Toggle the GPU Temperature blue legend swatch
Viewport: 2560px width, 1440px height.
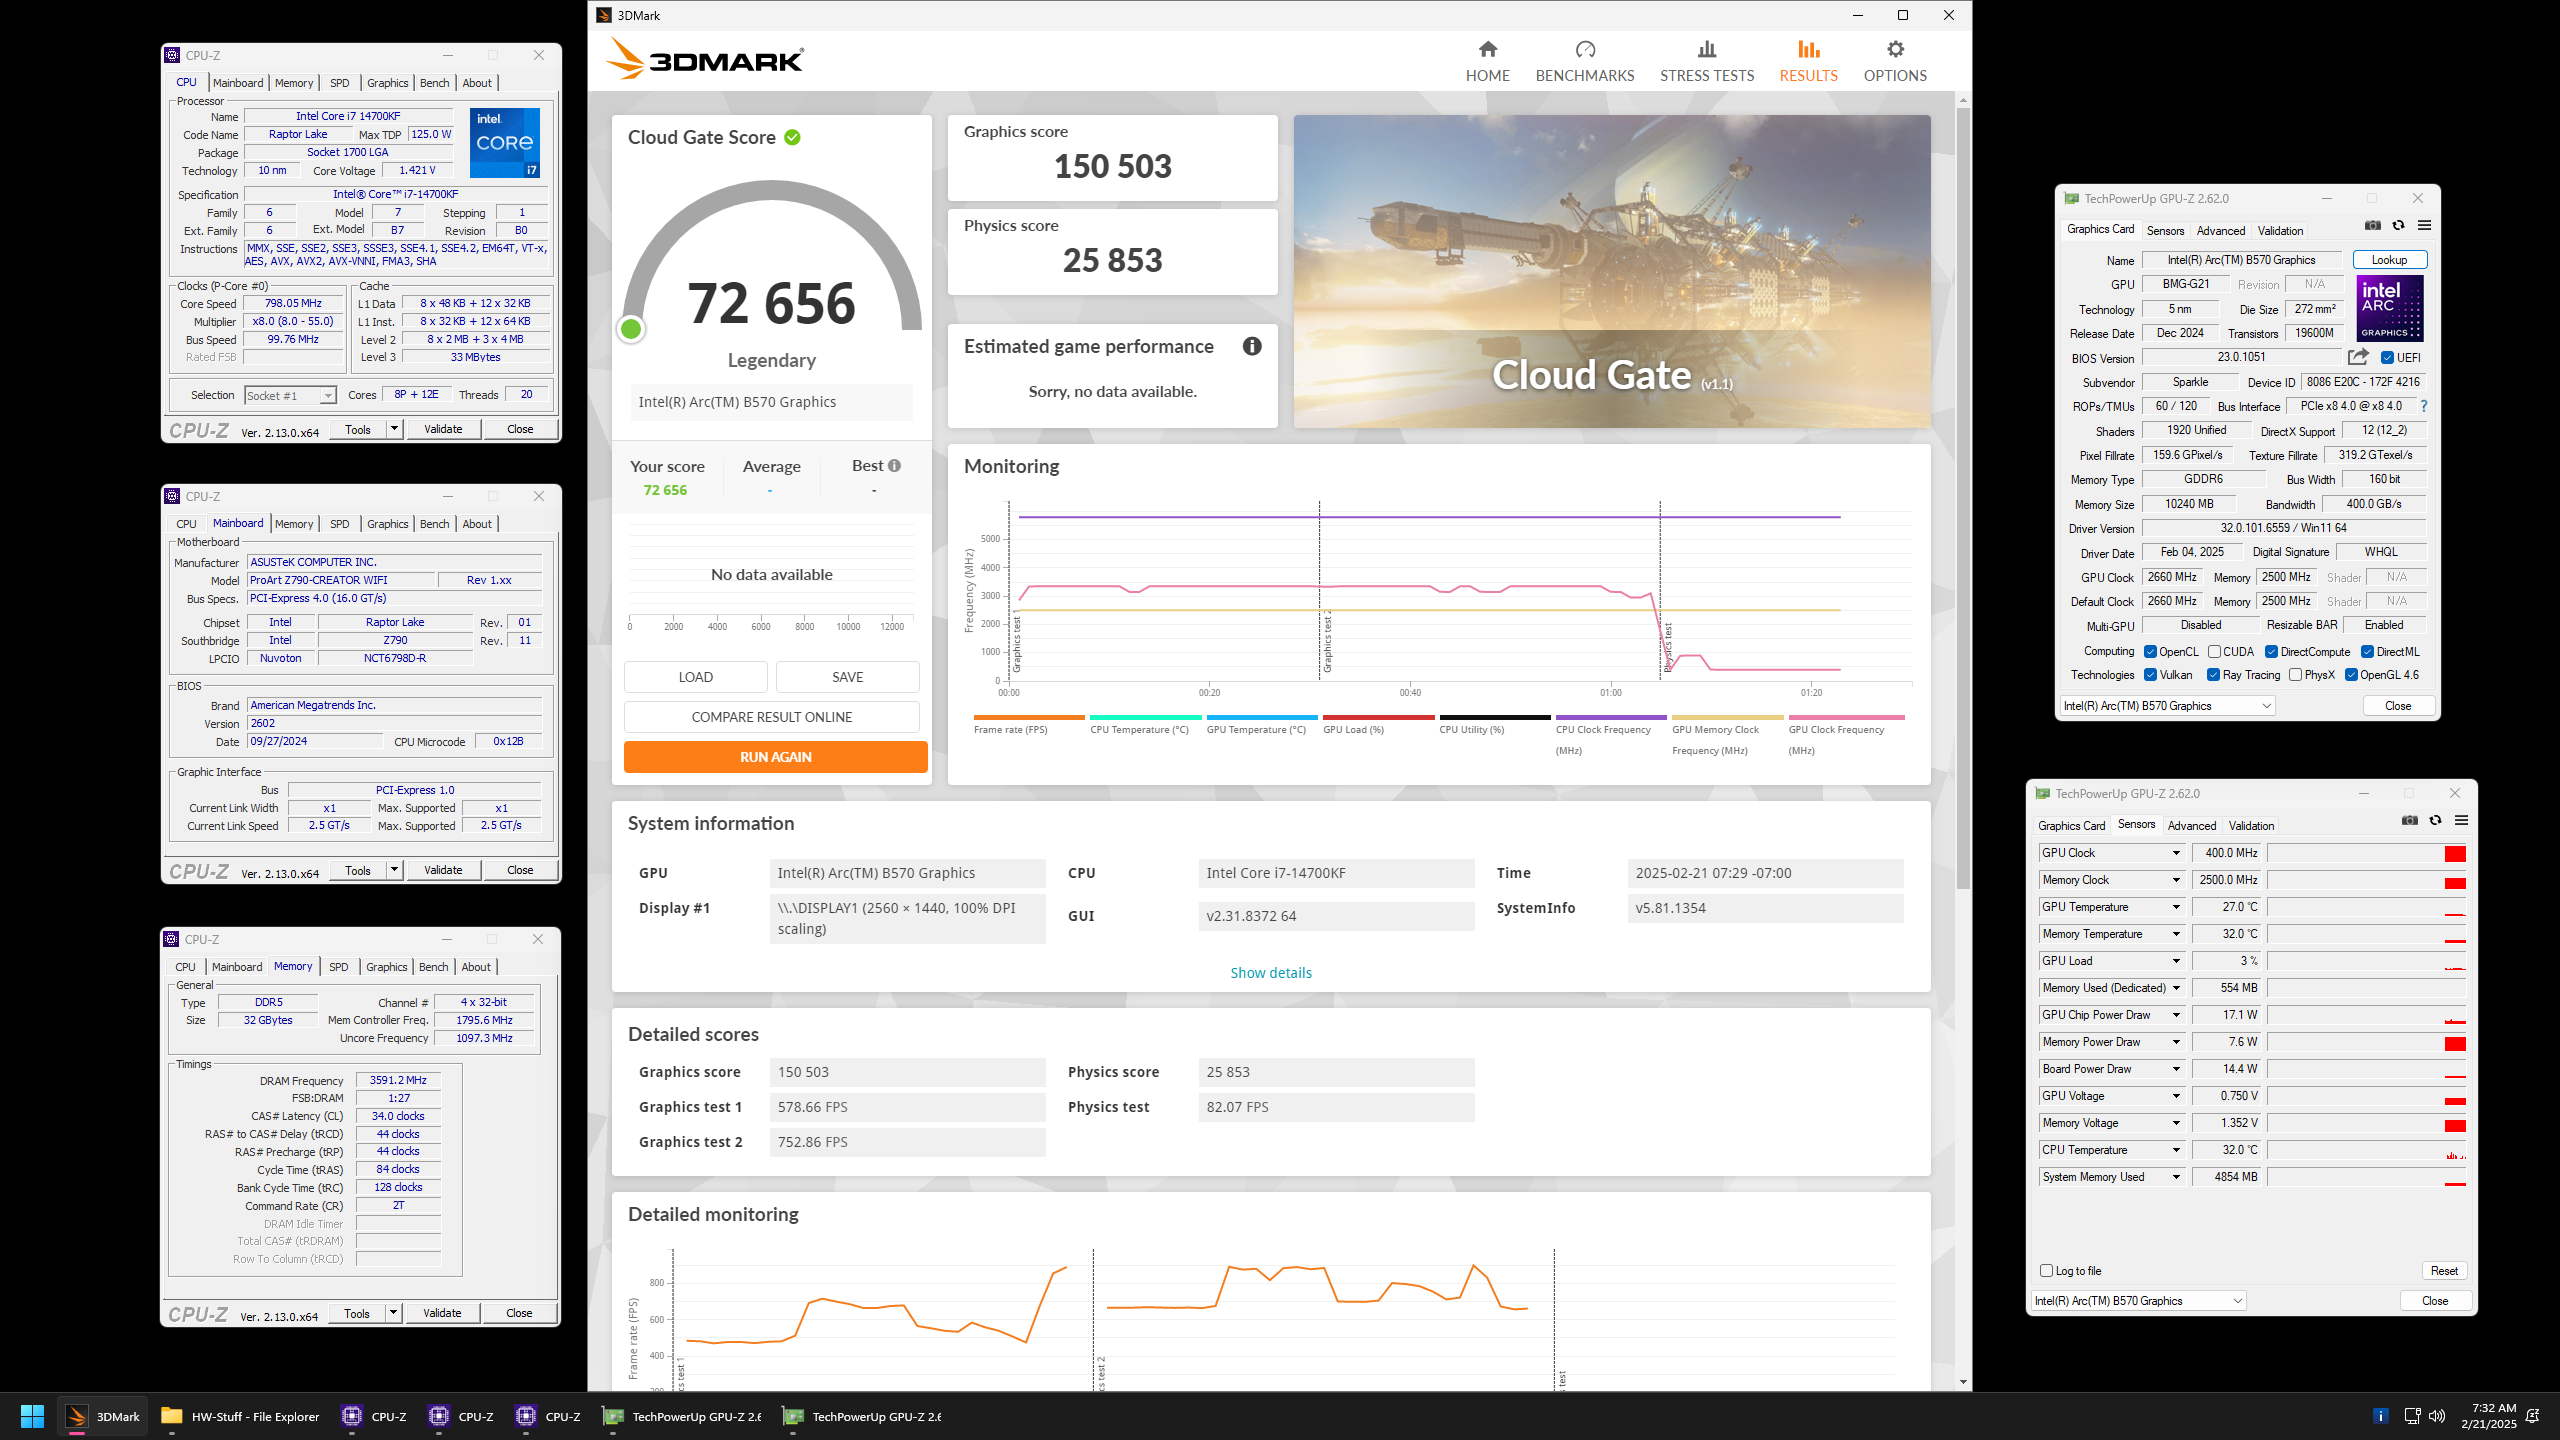pos(1262,717)
